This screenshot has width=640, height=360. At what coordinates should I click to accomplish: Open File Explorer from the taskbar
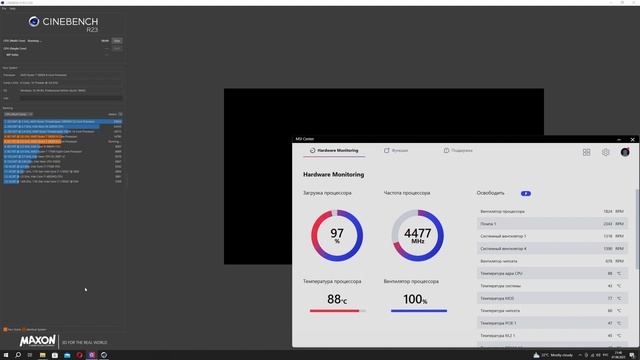point(42,355)
